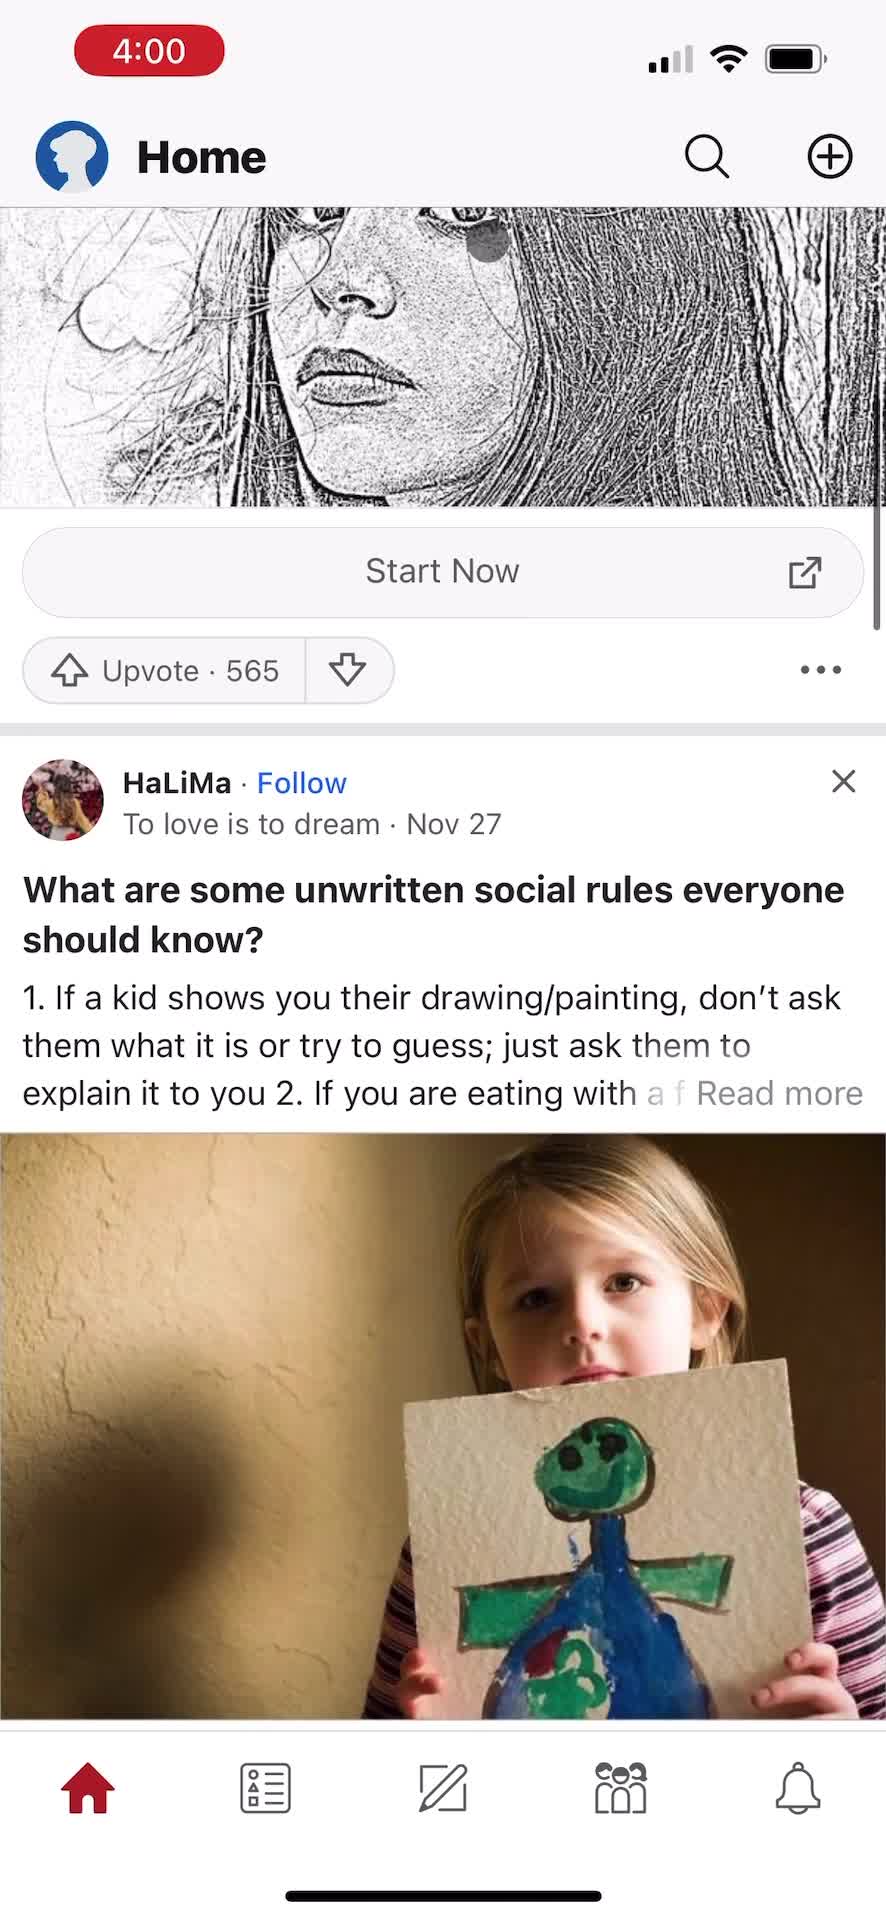Dismiss HaLiMa's post with the X
Screen dimensions: 886x1920
[844, 781]
